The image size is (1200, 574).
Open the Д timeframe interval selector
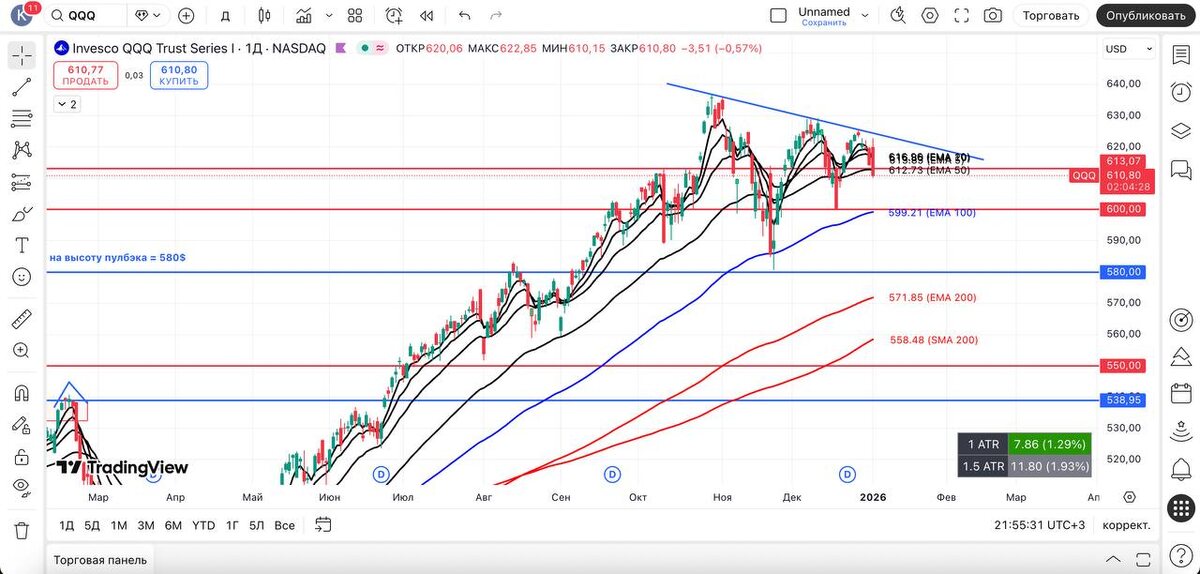tap(225, 15)
